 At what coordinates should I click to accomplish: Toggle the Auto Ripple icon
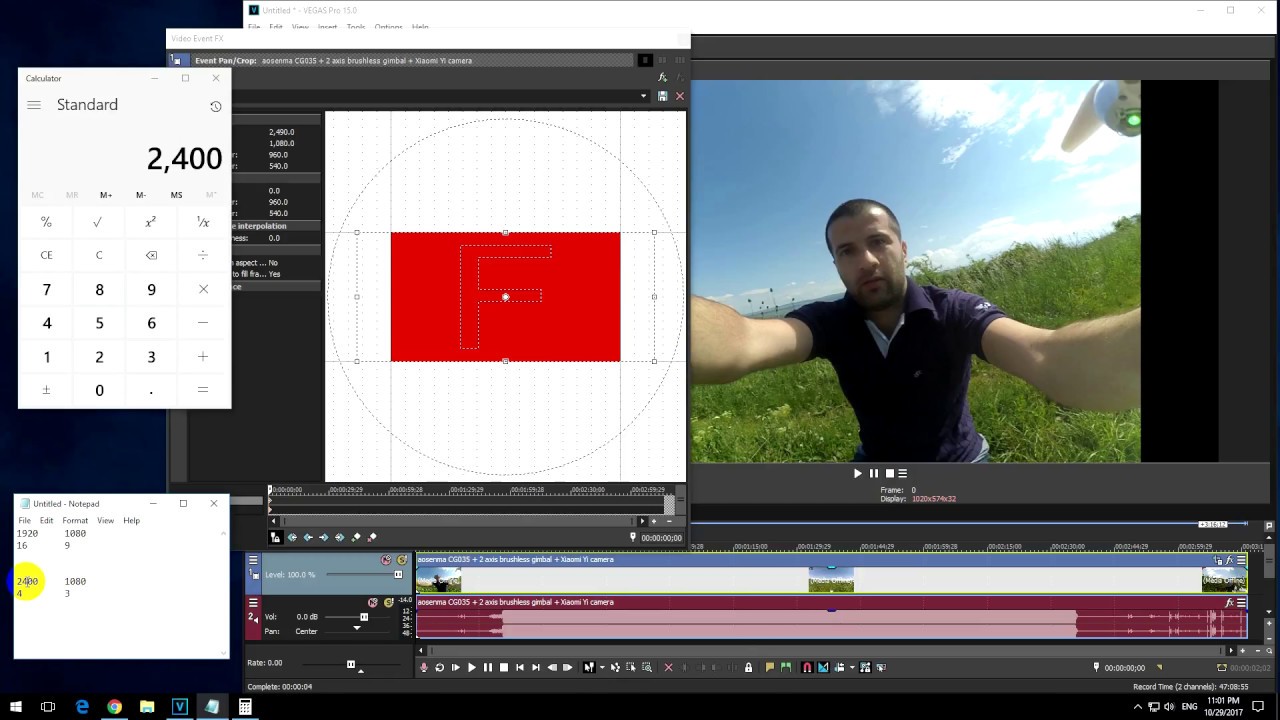click(838, 667)
